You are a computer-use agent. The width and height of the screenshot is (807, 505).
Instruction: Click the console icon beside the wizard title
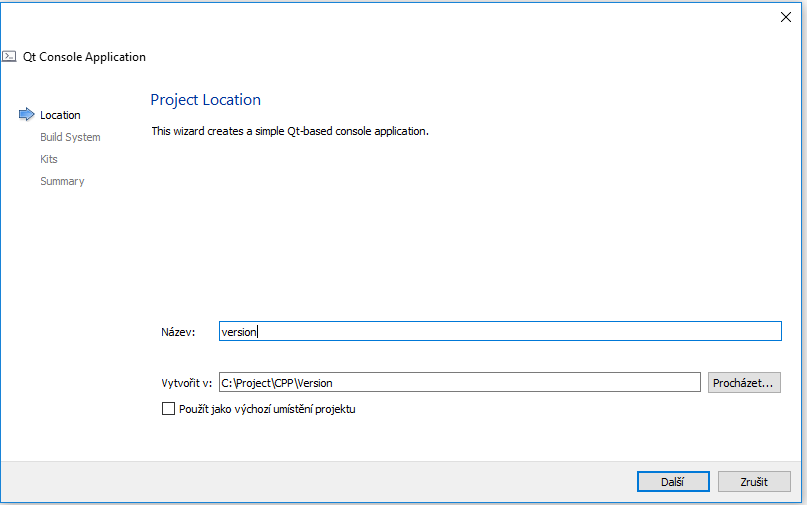click(9, 57)
